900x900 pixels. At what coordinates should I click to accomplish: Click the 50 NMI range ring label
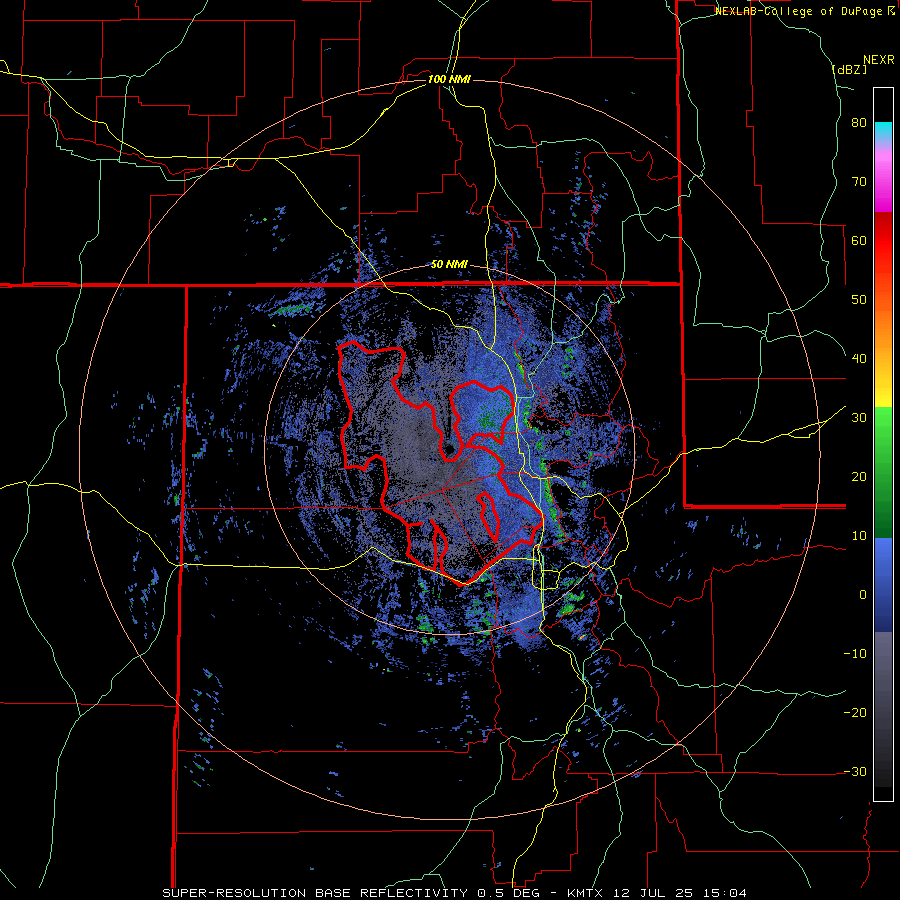449,265
